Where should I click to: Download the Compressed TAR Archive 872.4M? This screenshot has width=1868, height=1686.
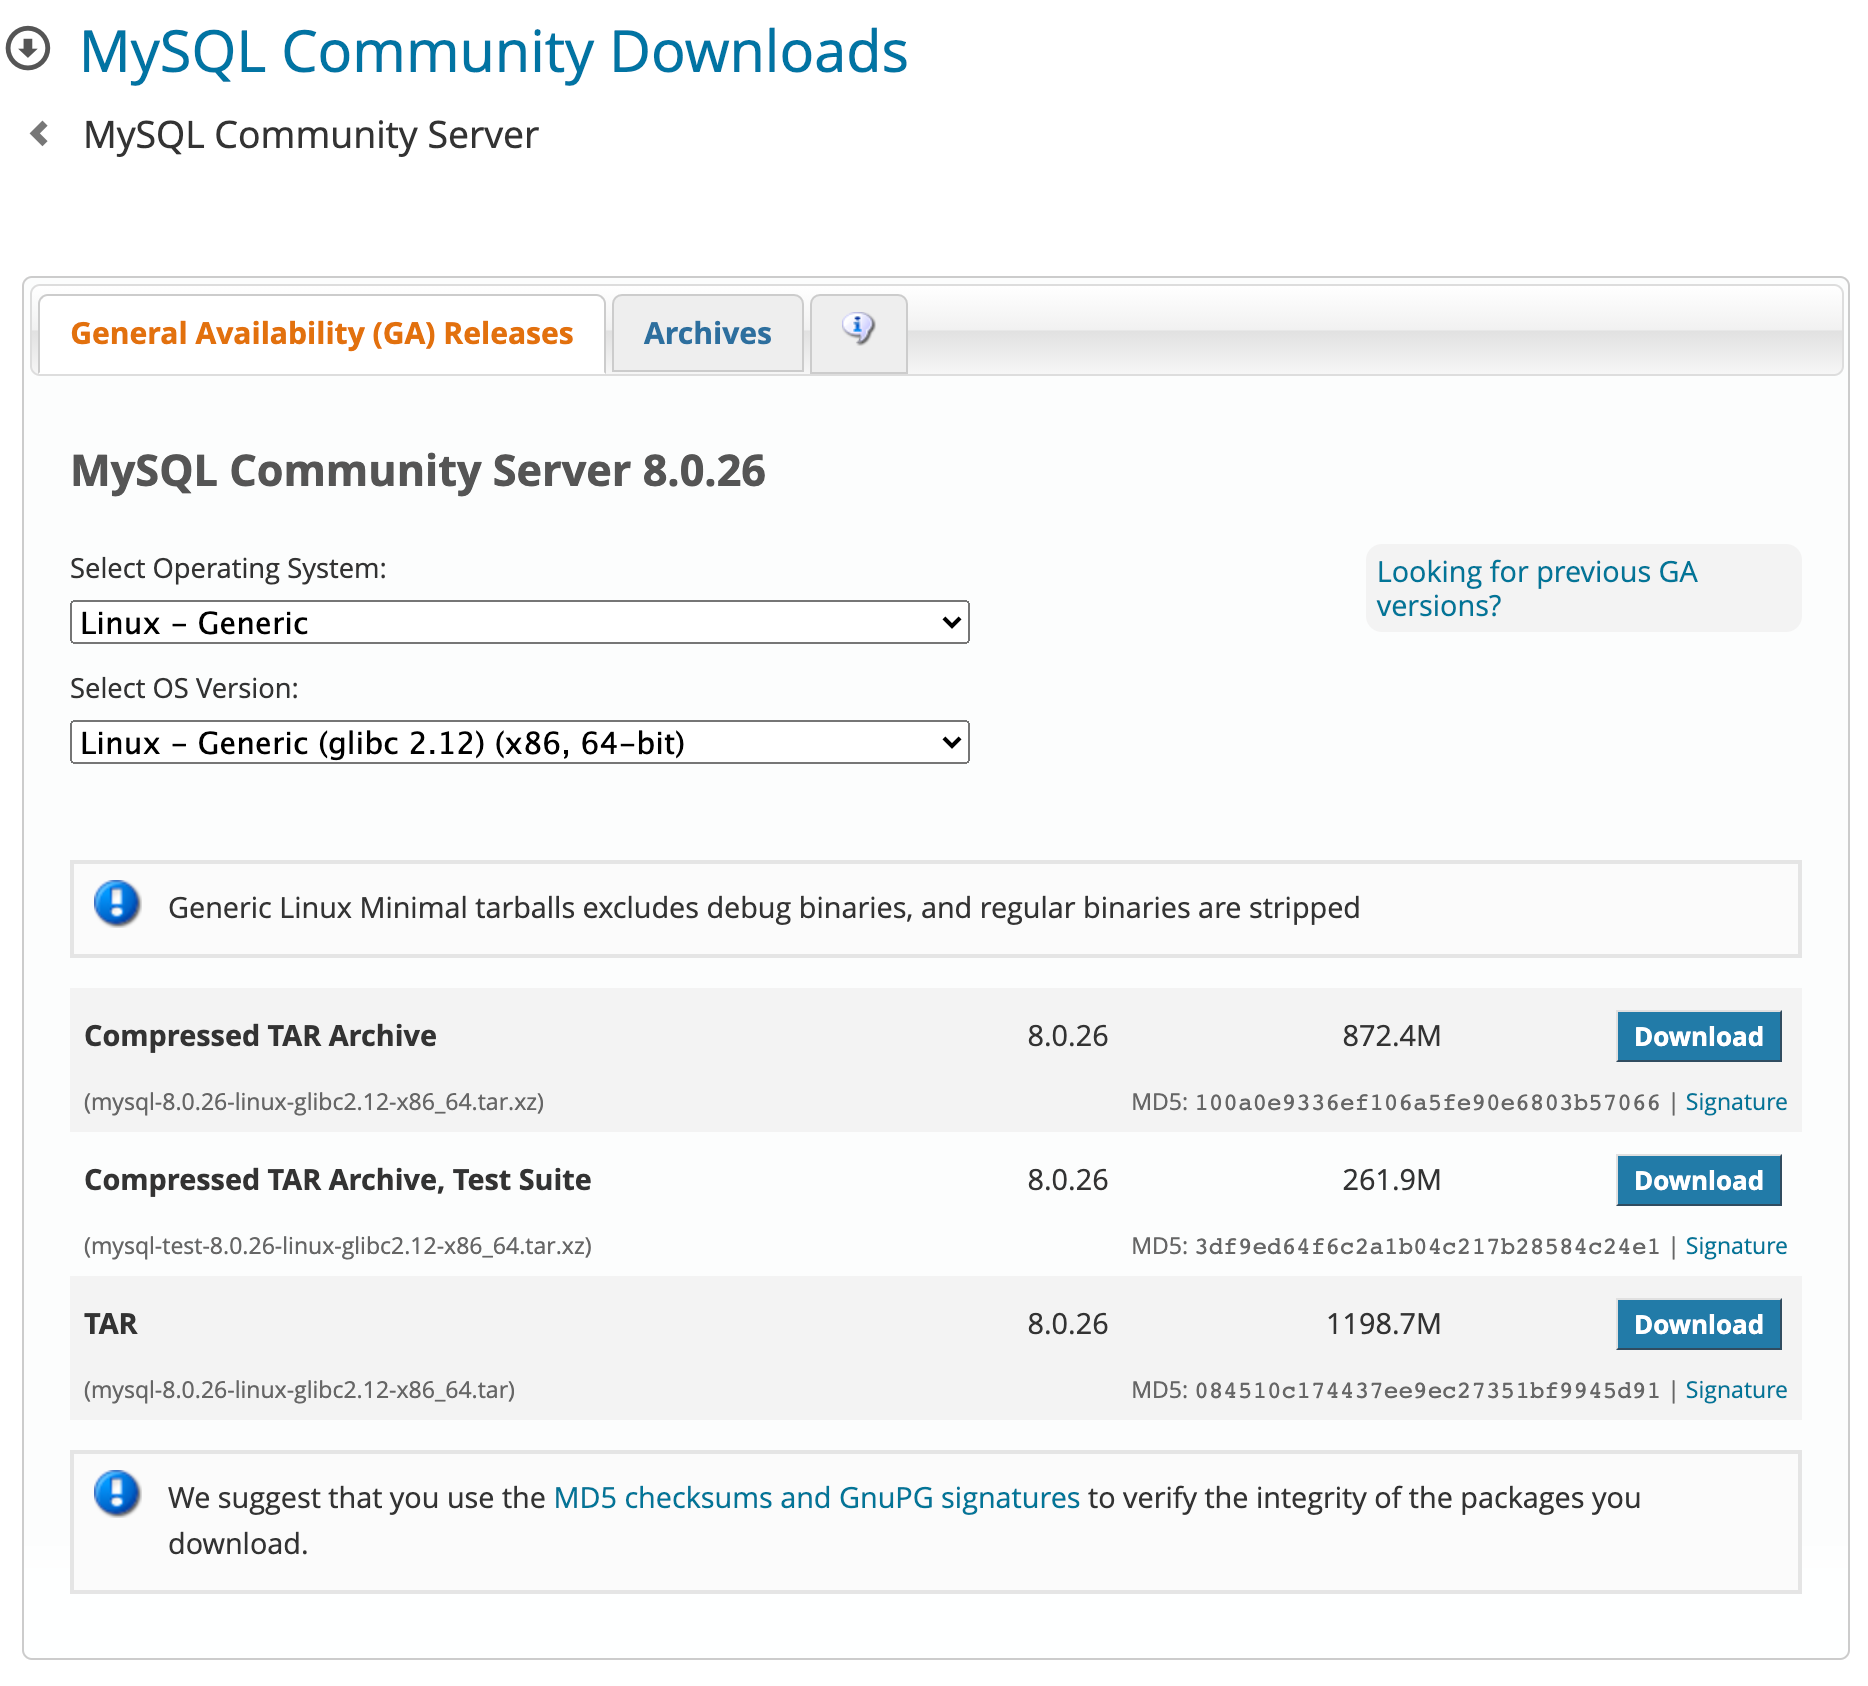(1699, 1037)
